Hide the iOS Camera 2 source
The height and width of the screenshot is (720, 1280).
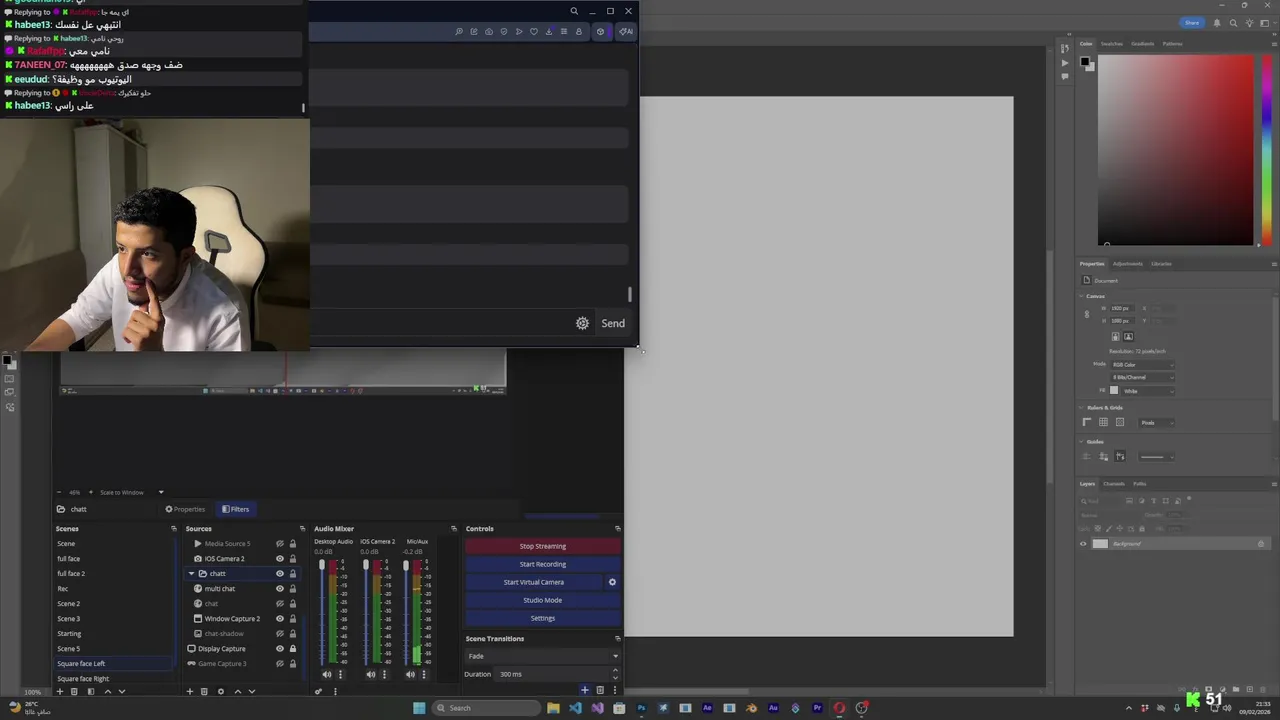(280, 559)
